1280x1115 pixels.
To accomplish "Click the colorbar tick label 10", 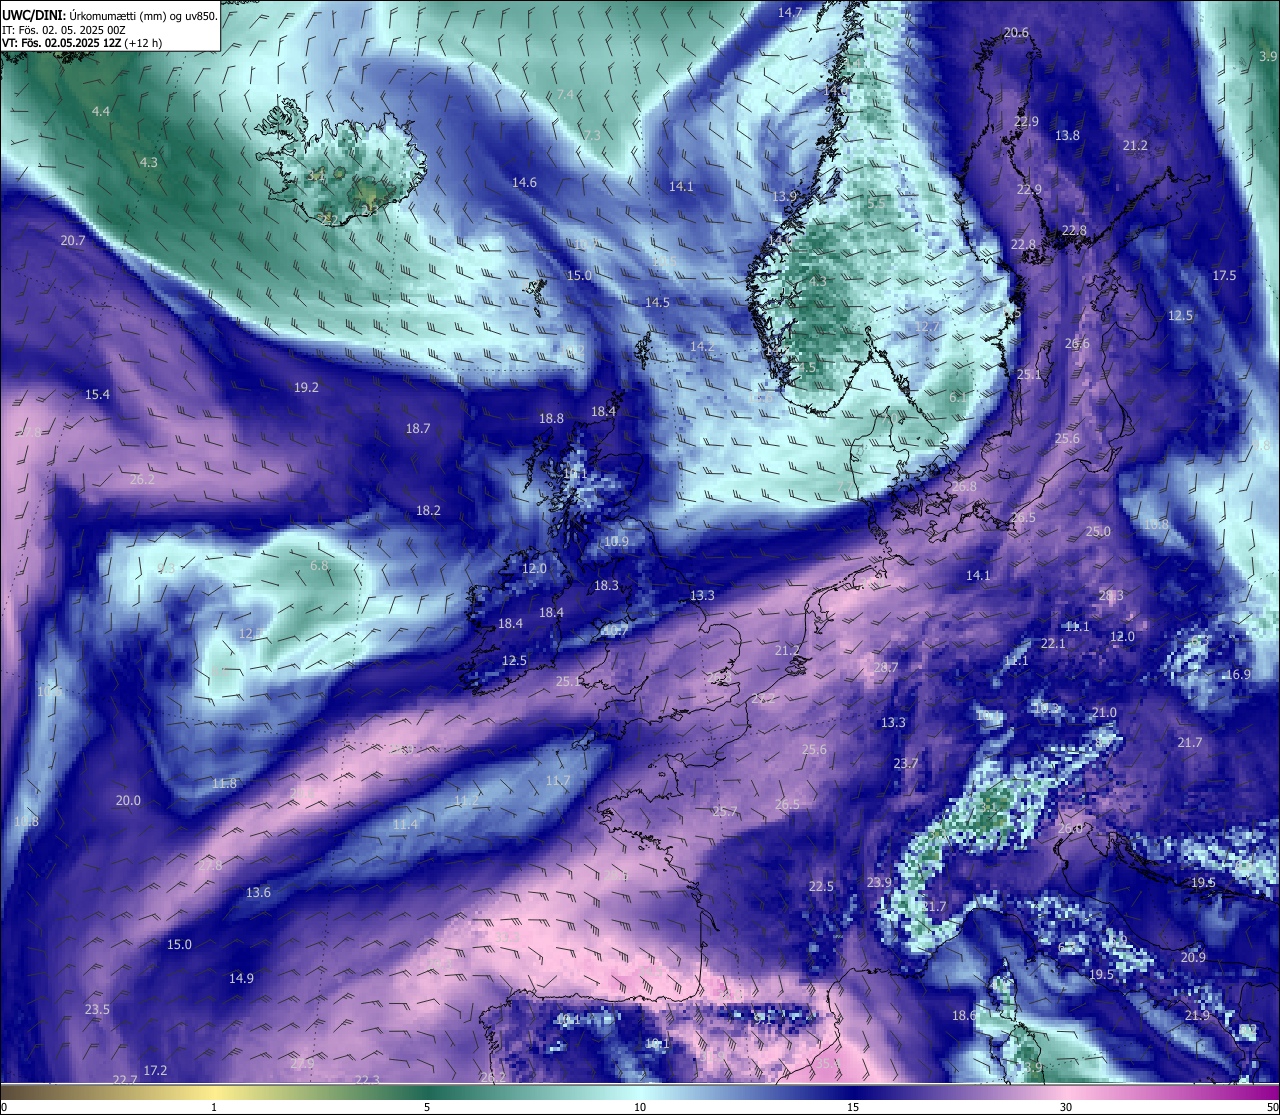I will pos(640,1107).
